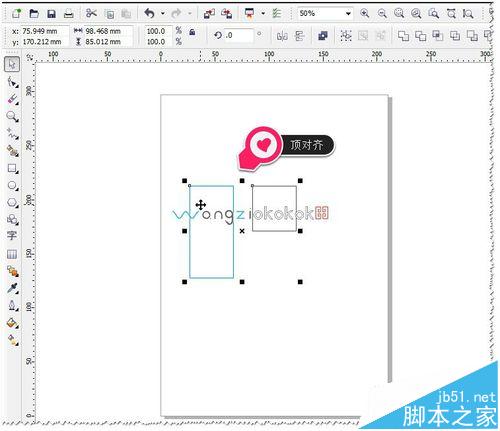Cut selection with the scissors icon

[91, 13]
